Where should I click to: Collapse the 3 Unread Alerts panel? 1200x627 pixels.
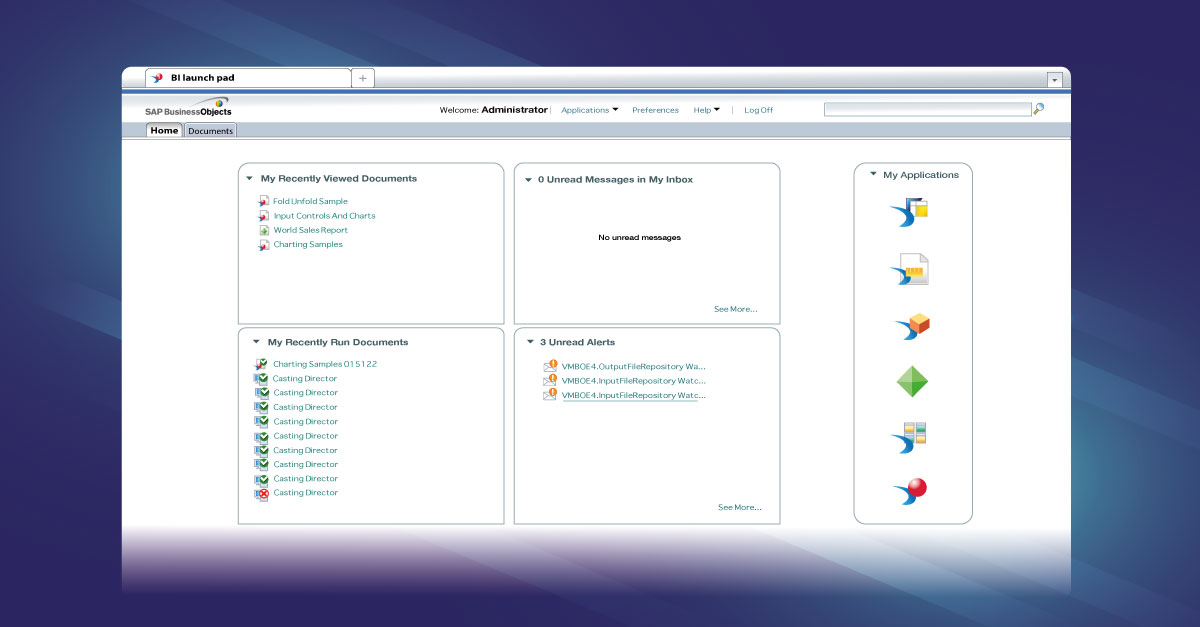530,342
